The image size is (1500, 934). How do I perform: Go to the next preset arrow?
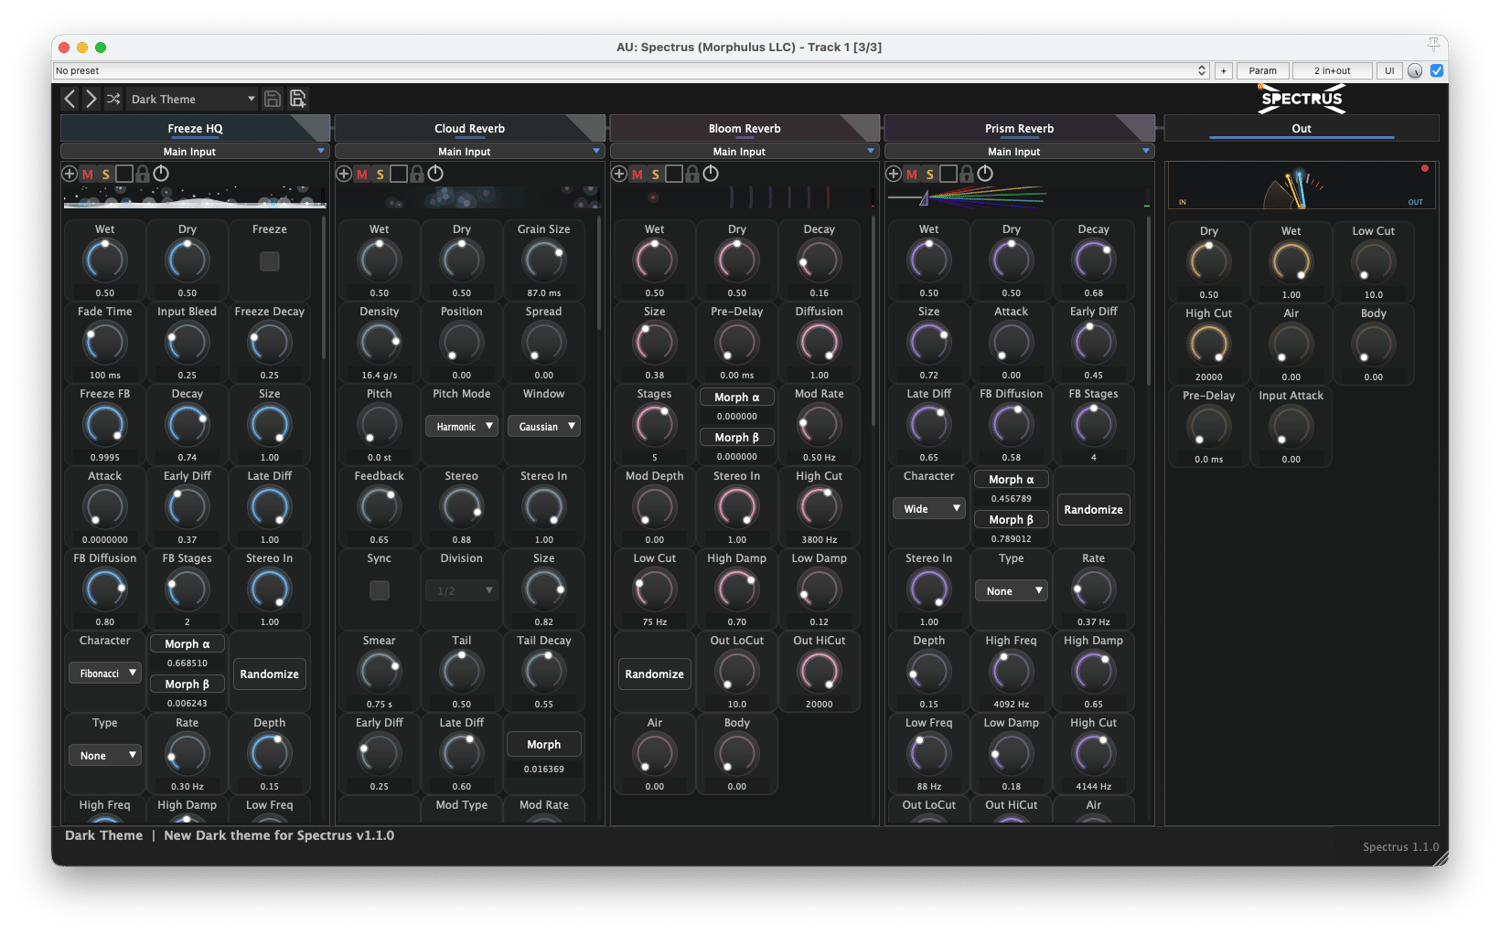coord(91,98)
